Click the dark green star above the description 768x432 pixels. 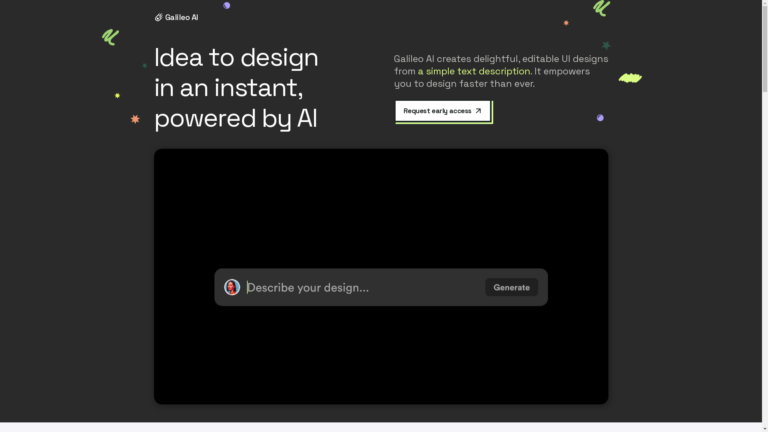pyautogui.click(x=606, y=45)
